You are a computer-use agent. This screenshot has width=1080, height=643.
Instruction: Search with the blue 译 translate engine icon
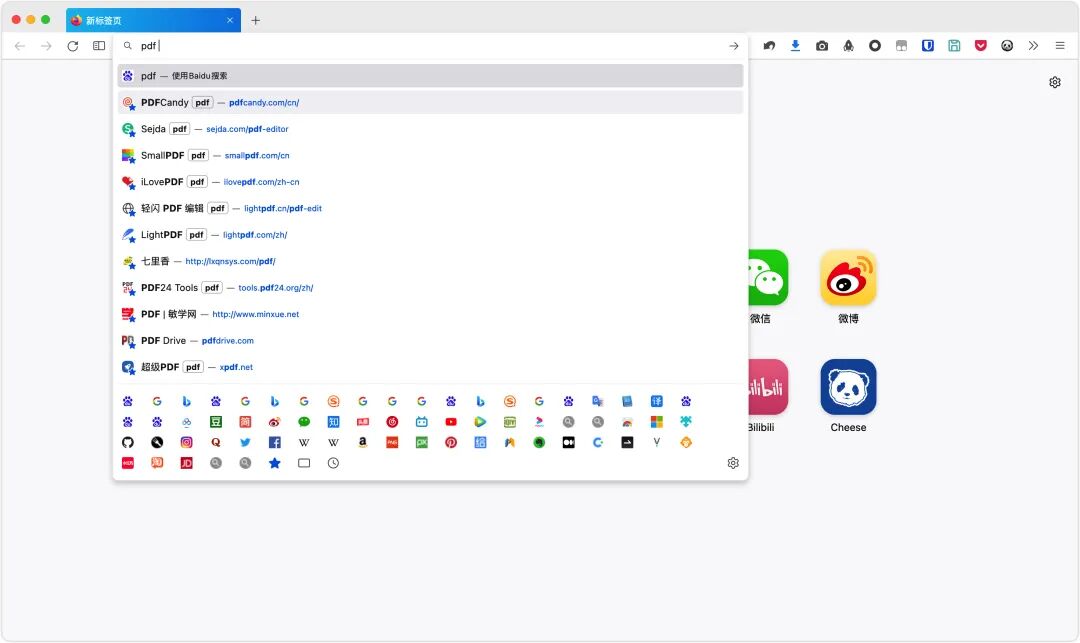pyautogui.click(x=656, y=401)
